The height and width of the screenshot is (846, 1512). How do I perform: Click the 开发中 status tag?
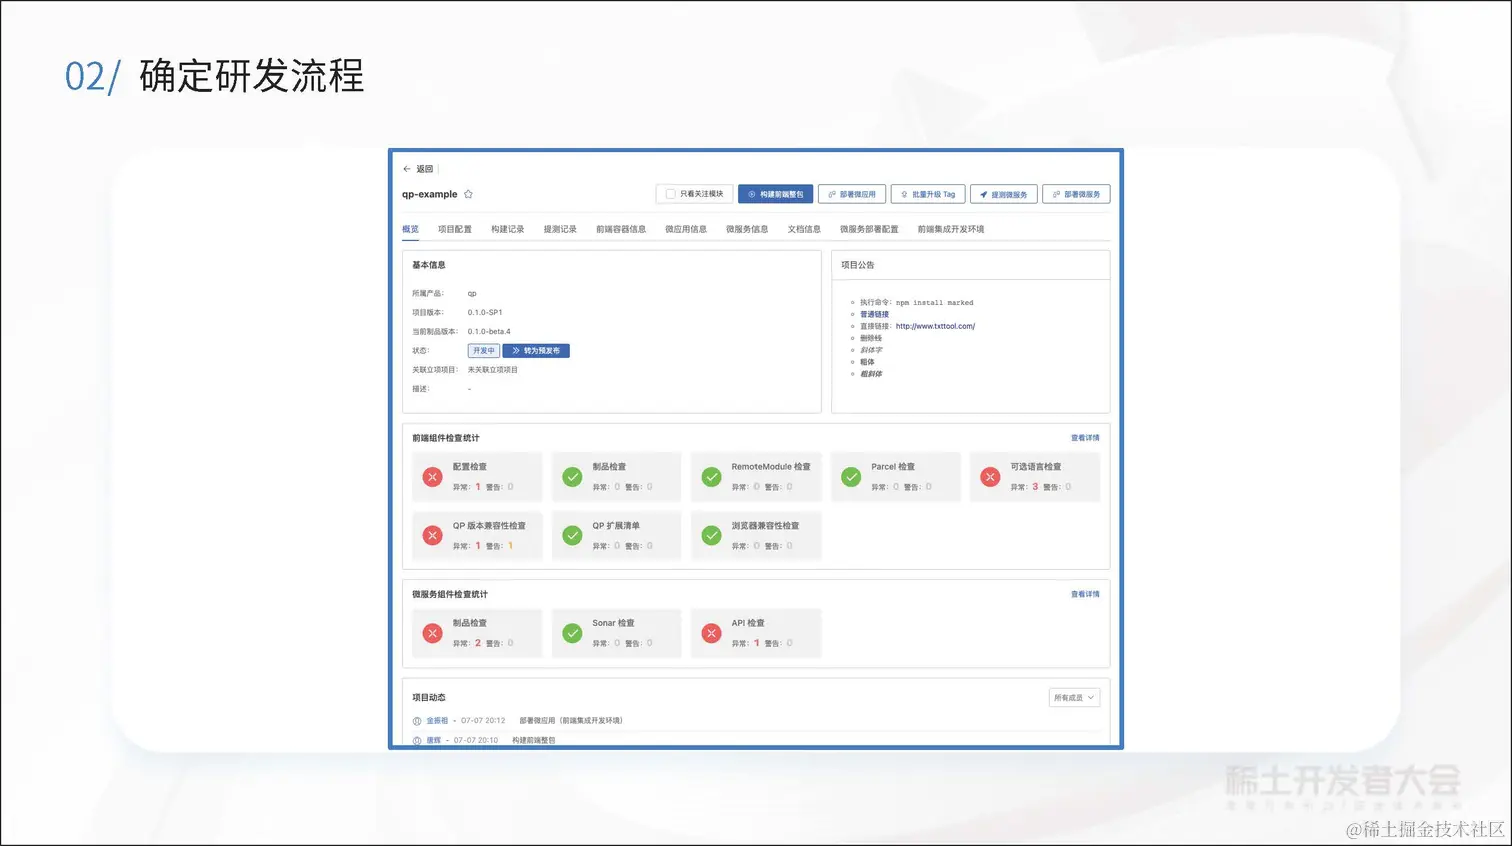pyautogui.click(x=484, y=351)
